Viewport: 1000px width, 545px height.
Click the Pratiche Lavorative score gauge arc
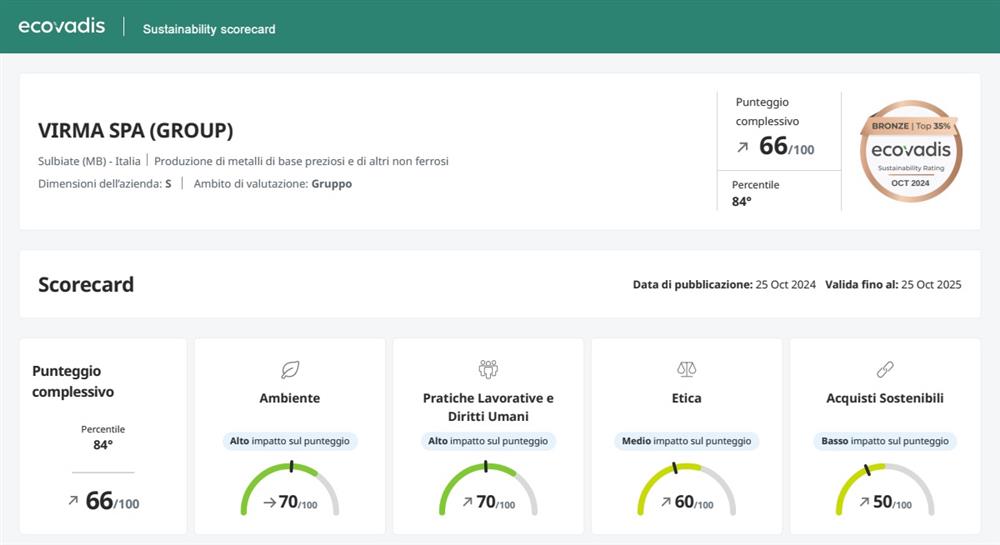pyautogui.click(x=488, y=488)
